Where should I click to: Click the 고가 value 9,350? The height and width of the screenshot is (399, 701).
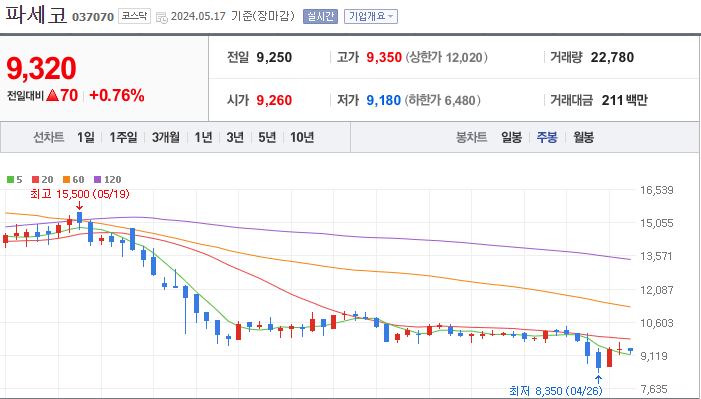pyautogui.click(x=384, y=57)
